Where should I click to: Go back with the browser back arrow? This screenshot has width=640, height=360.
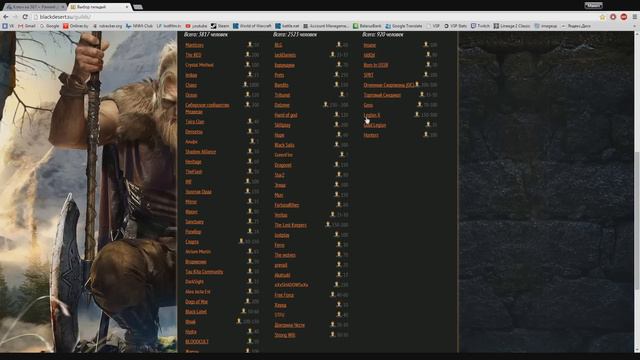[x=6, y=17]
